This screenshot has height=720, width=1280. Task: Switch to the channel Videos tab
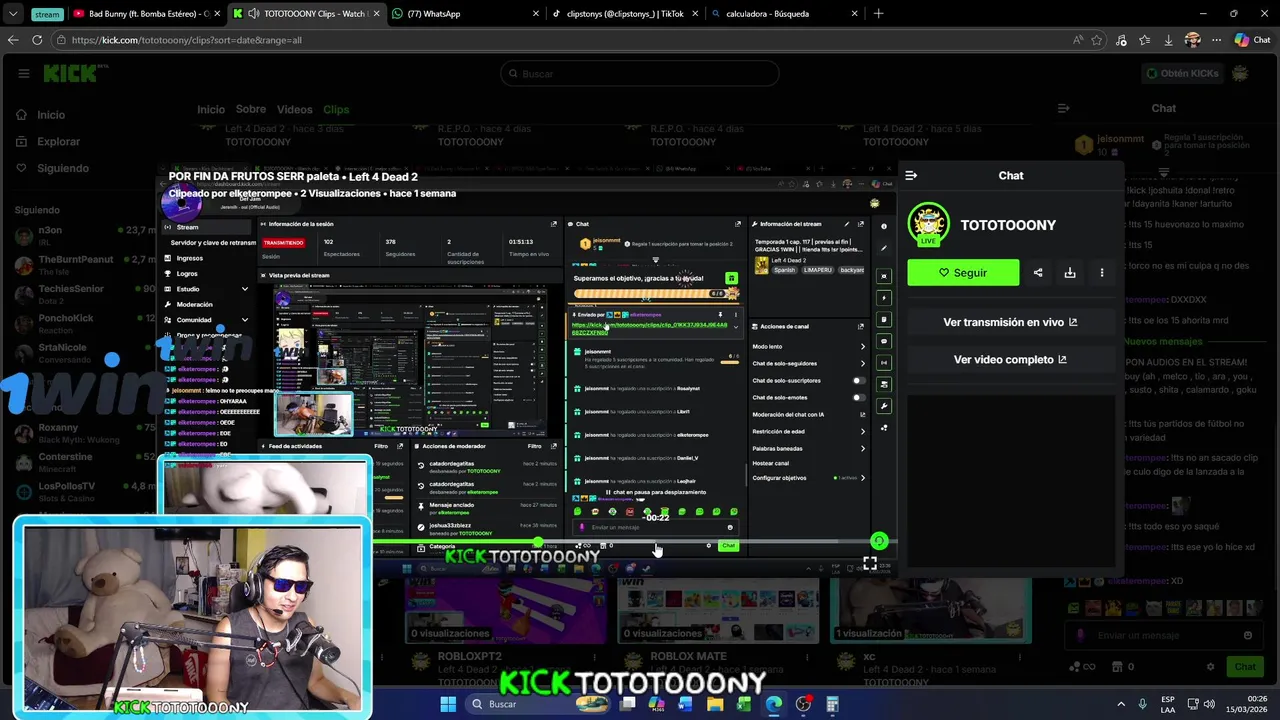tap(295, 109)
